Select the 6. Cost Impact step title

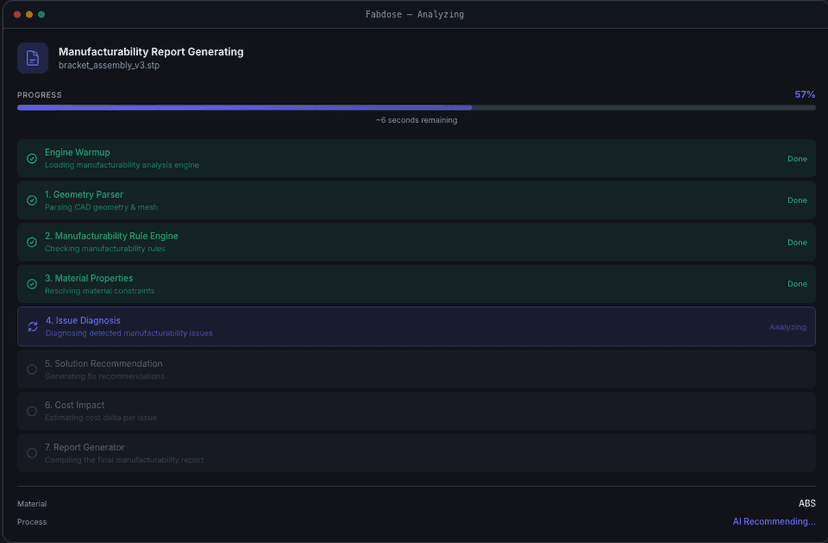74,405
